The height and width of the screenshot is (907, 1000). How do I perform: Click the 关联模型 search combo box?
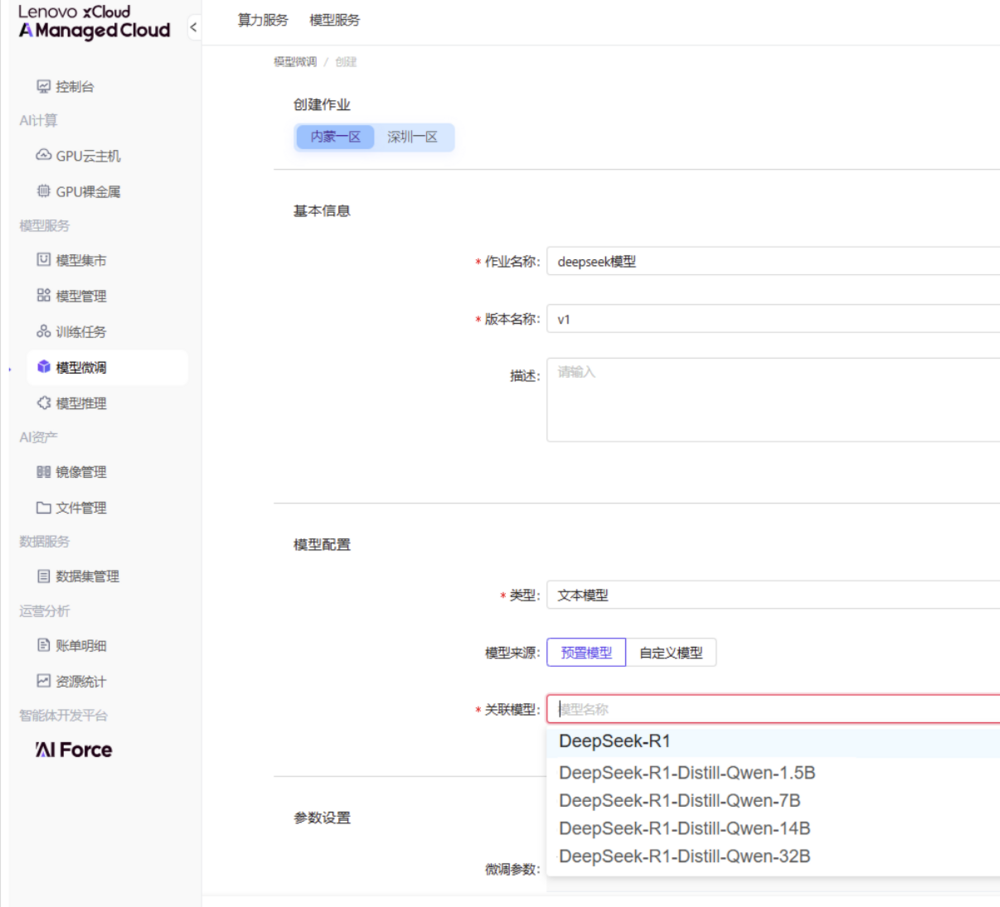(773, 709)
